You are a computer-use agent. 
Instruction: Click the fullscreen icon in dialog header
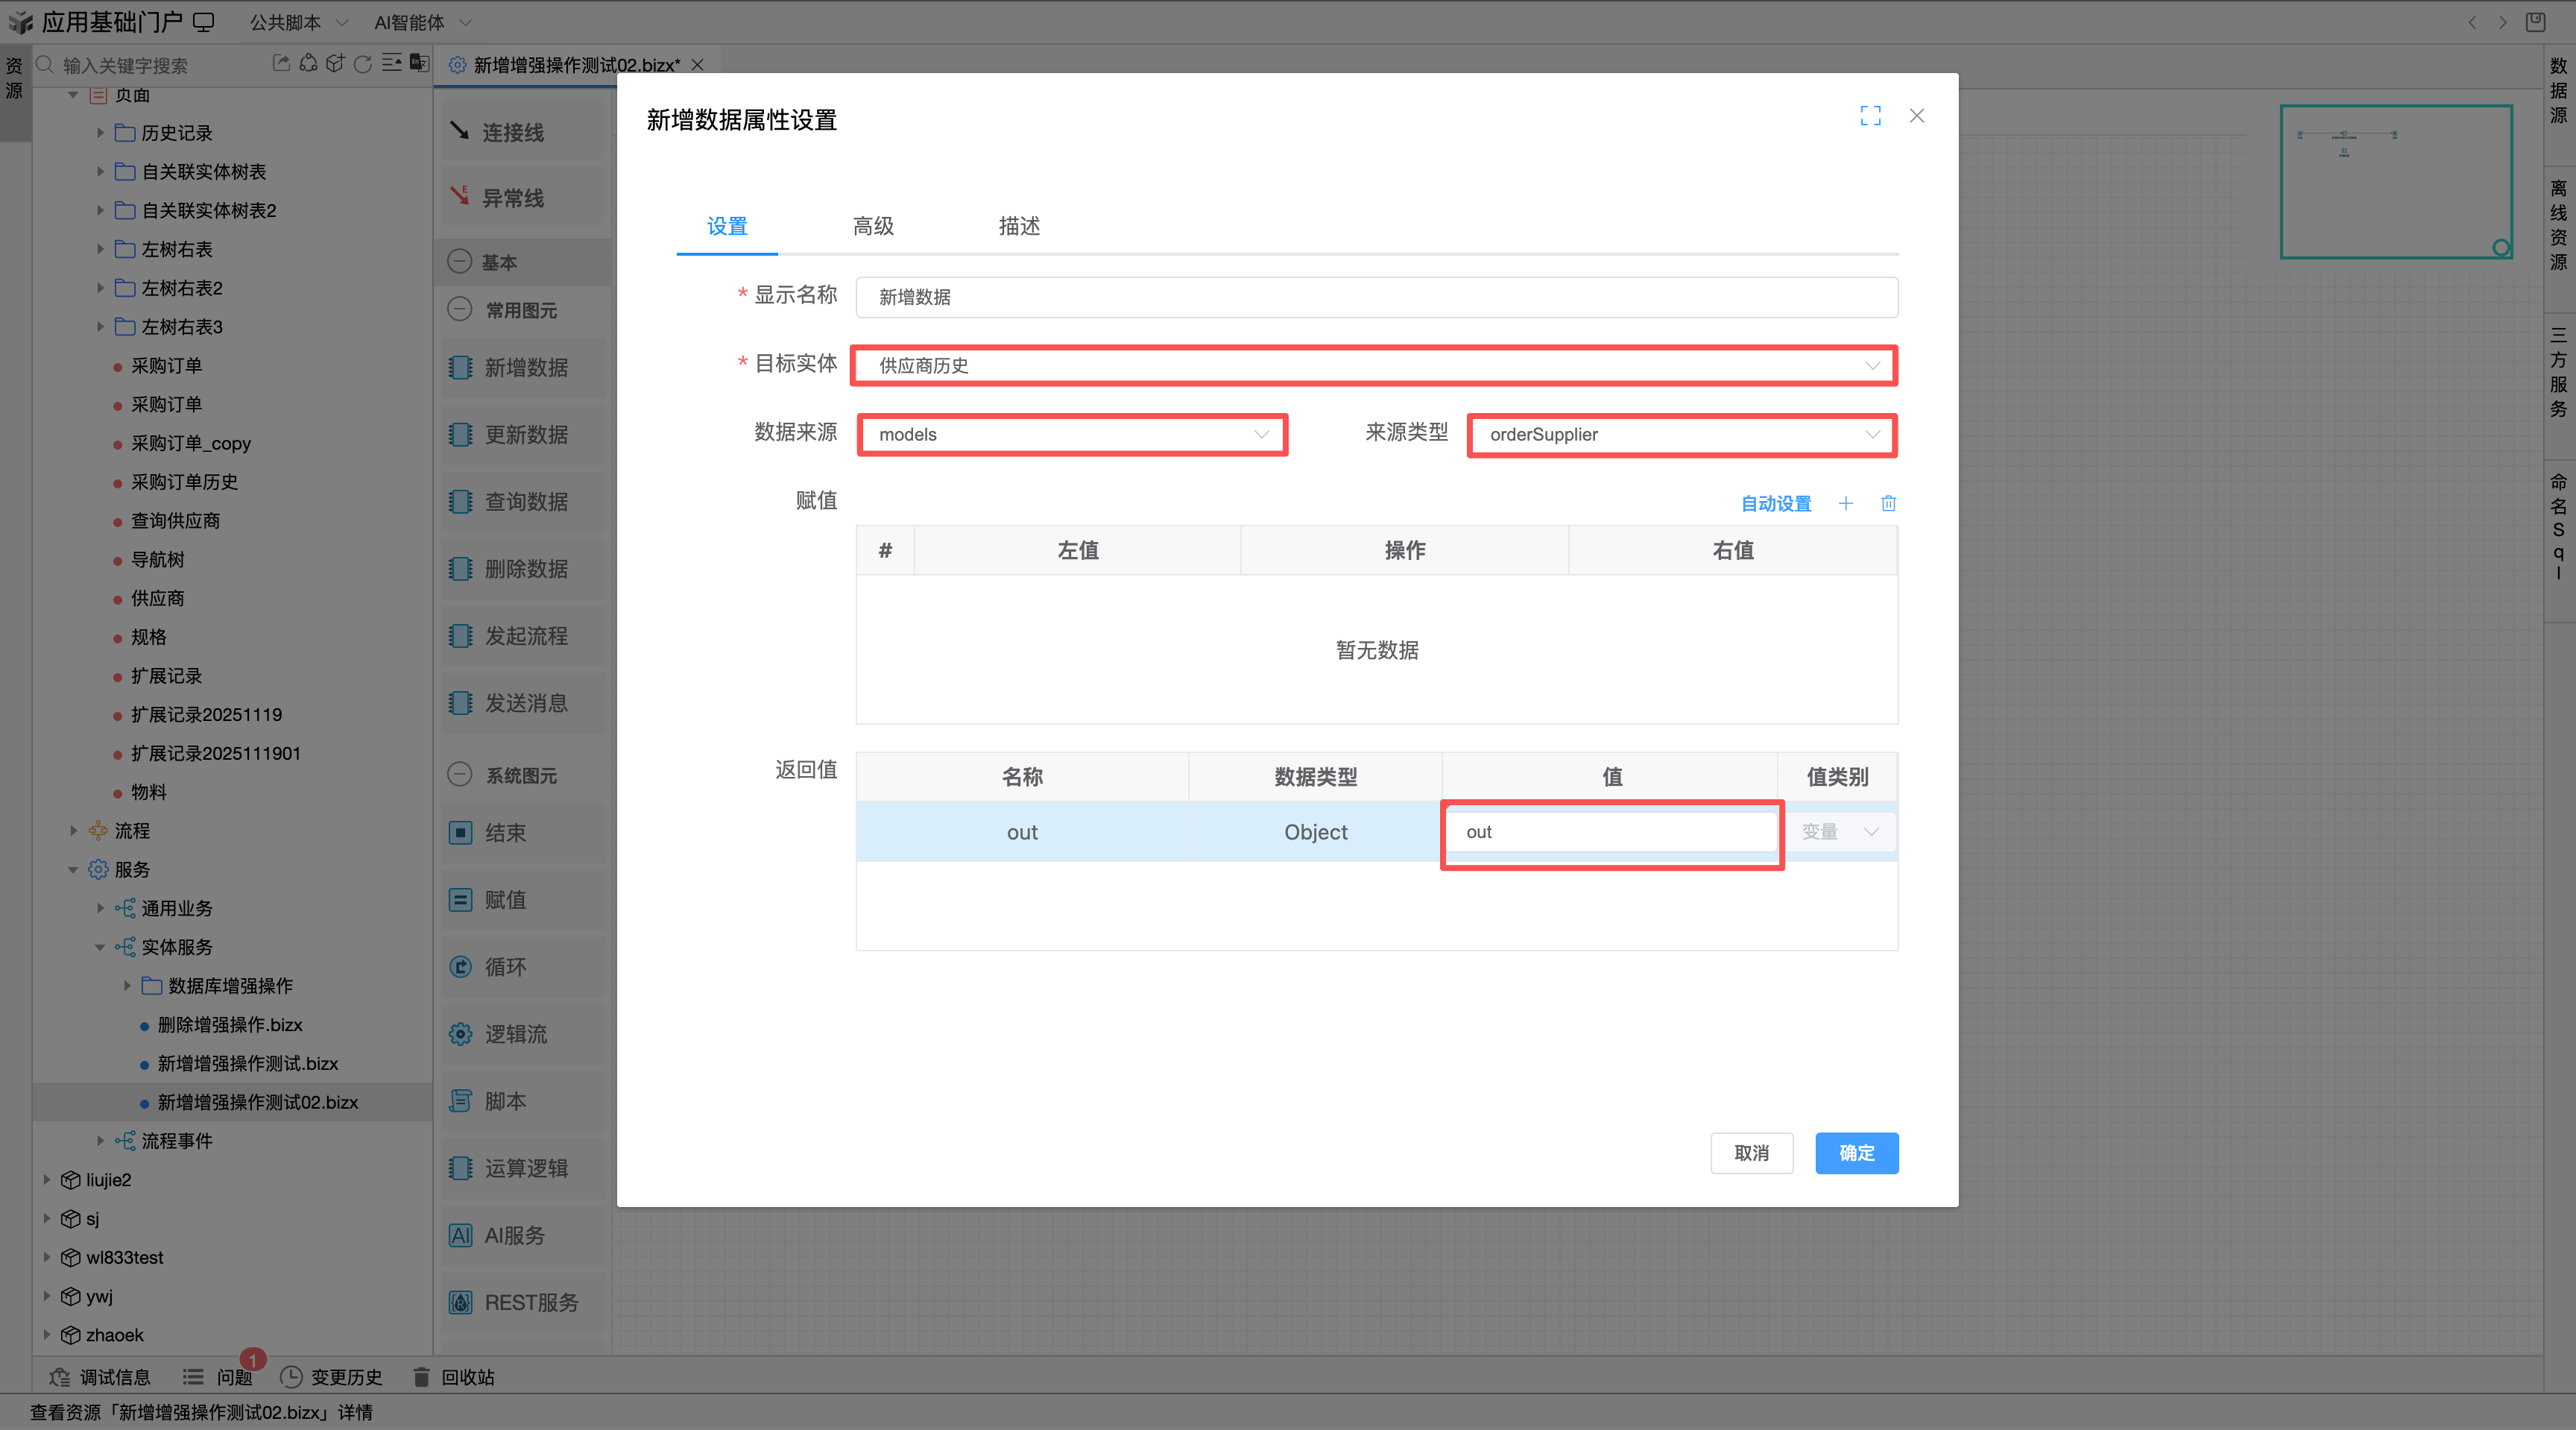1870,116
